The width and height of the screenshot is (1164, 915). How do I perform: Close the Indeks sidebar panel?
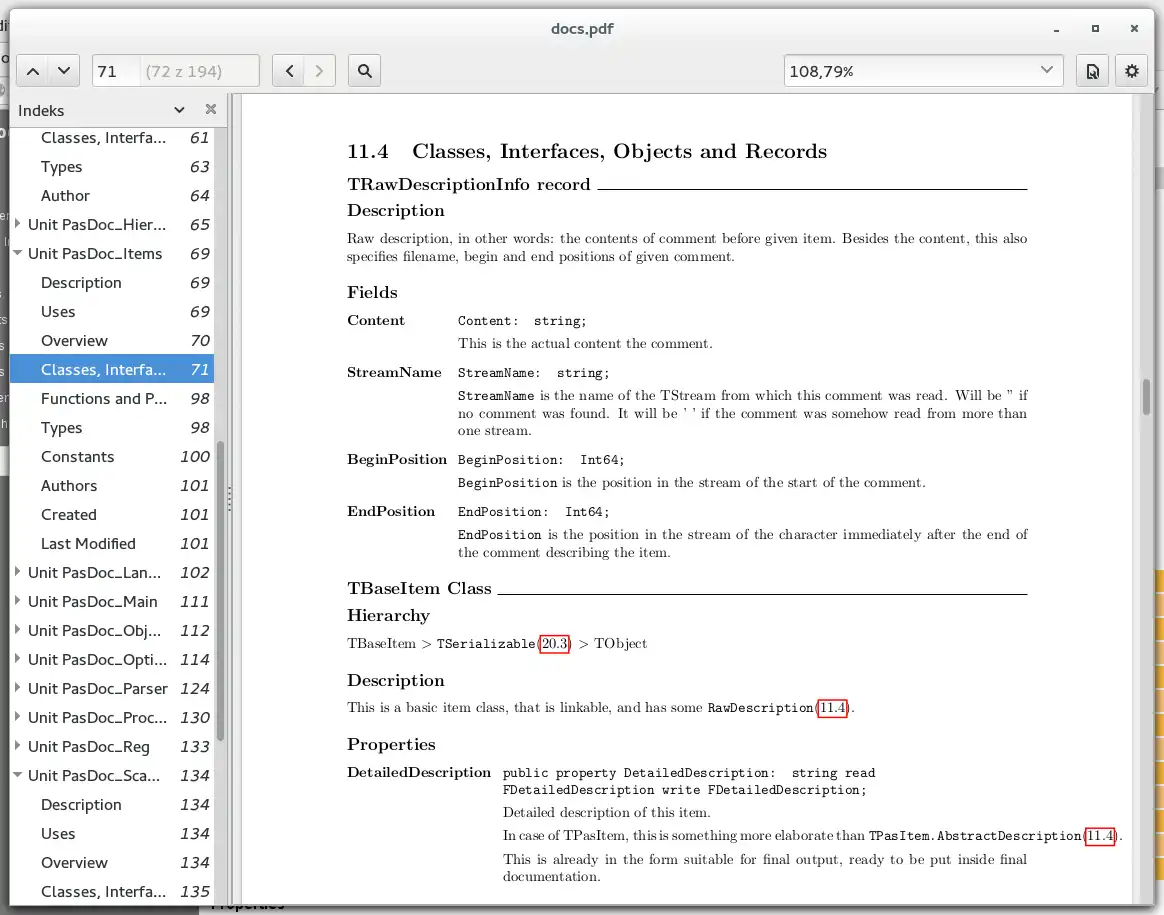point(211,110)
